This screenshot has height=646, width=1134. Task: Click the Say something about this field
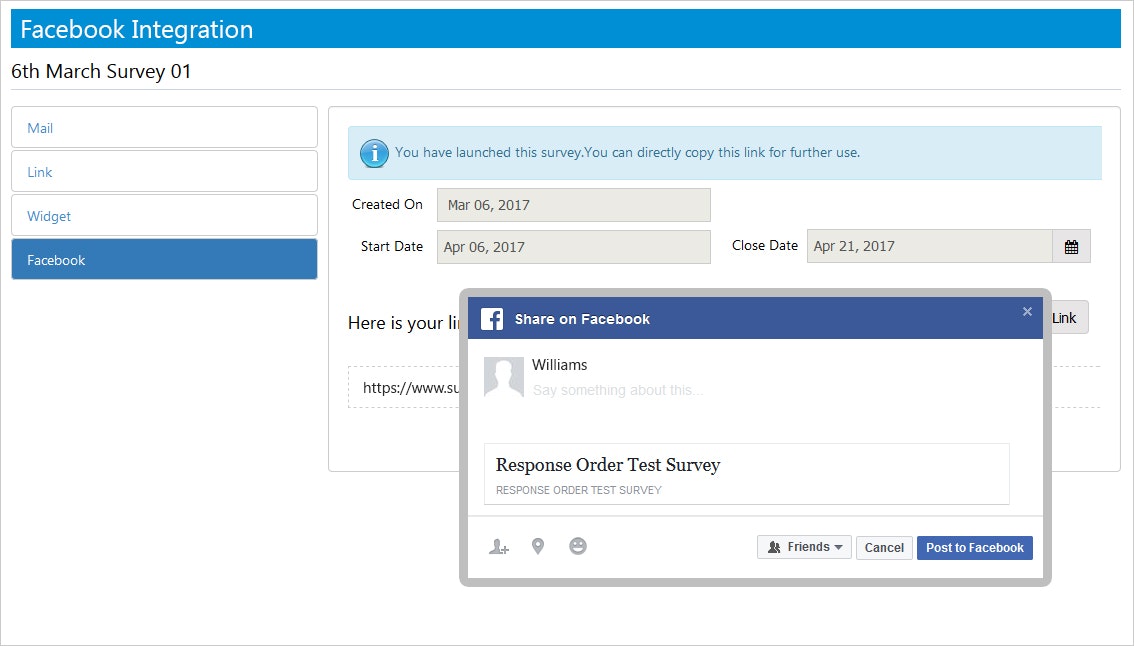point(618,390)
